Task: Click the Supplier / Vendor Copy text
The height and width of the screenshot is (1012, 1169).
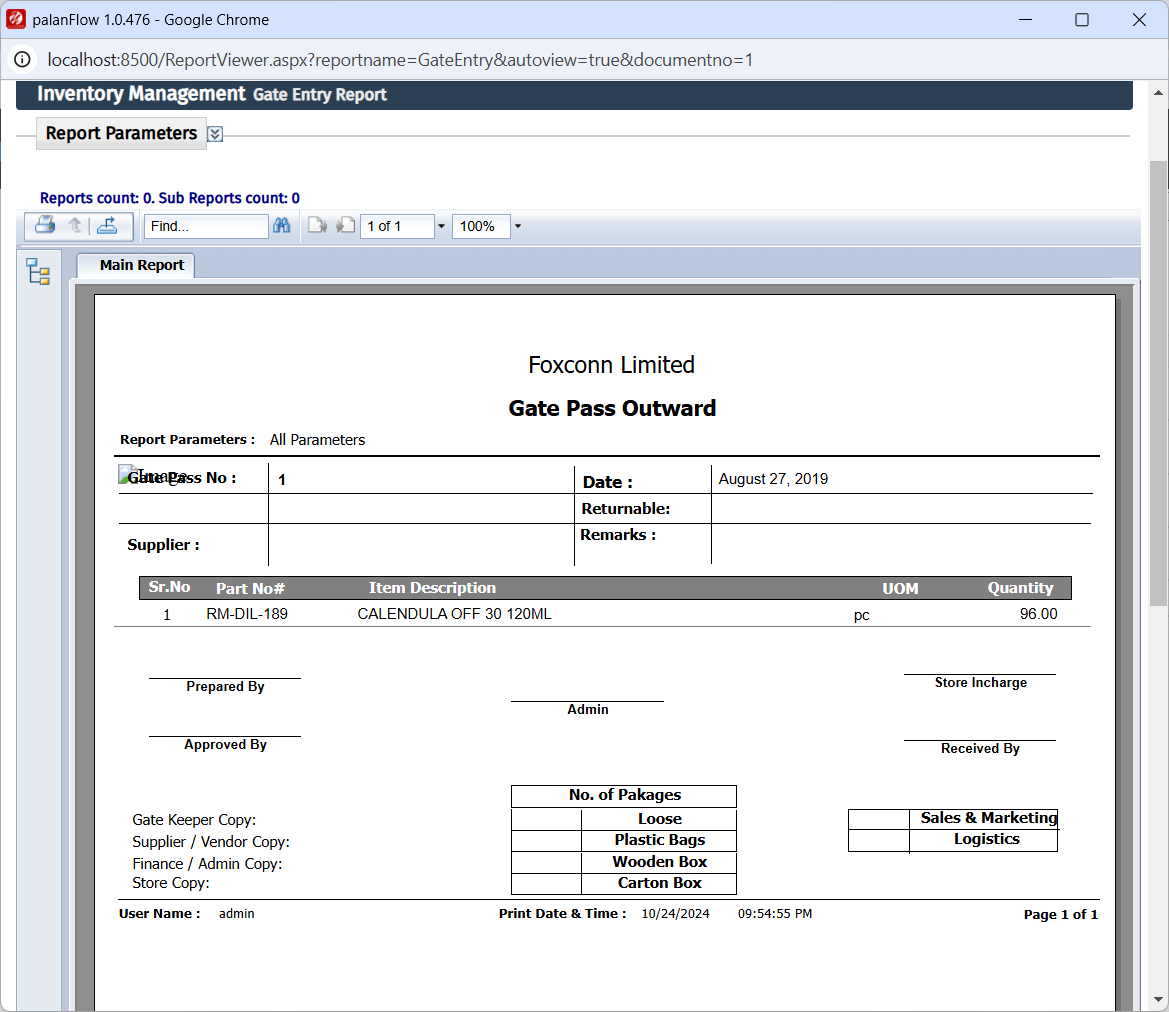Action: (211, 841)
